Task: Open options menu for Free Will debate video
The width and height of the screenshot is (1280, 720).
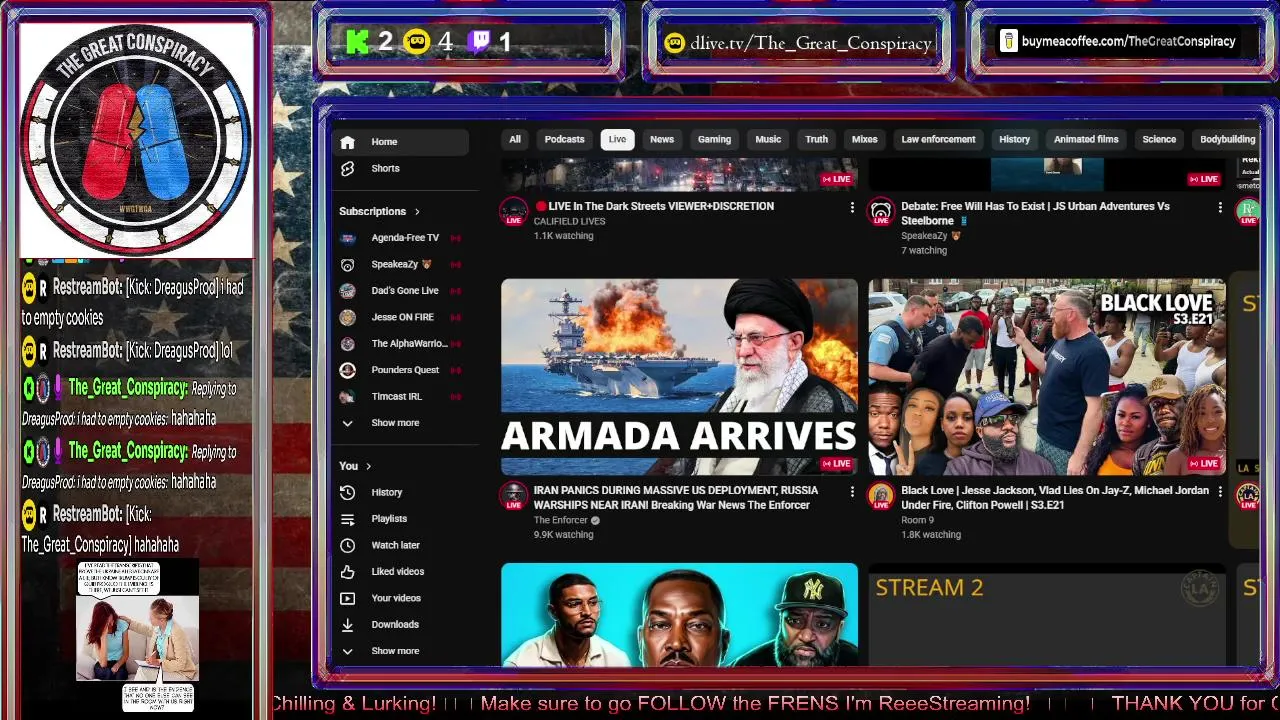Action: click(1220, 207)
